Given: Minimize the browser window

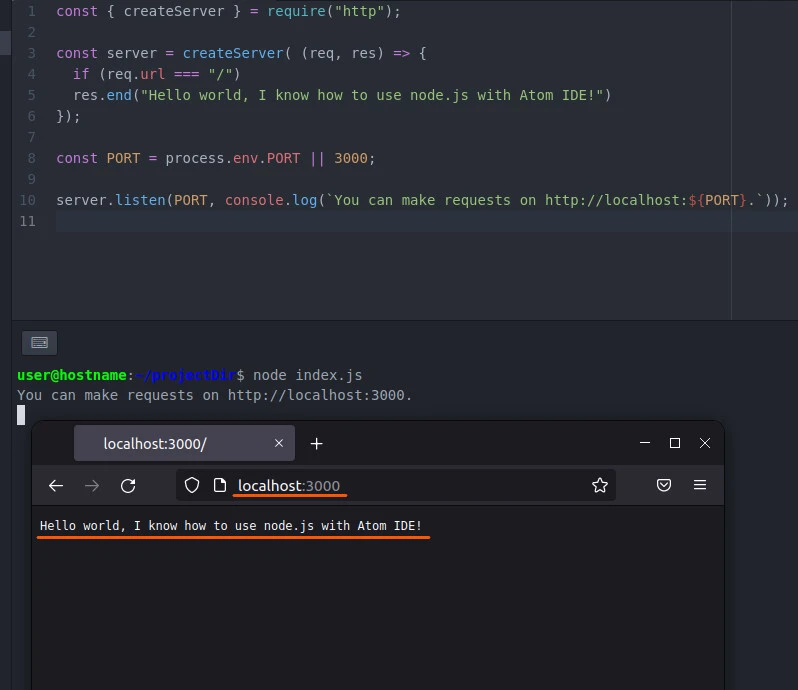Looking at the screenshot, I should (644, 443).
